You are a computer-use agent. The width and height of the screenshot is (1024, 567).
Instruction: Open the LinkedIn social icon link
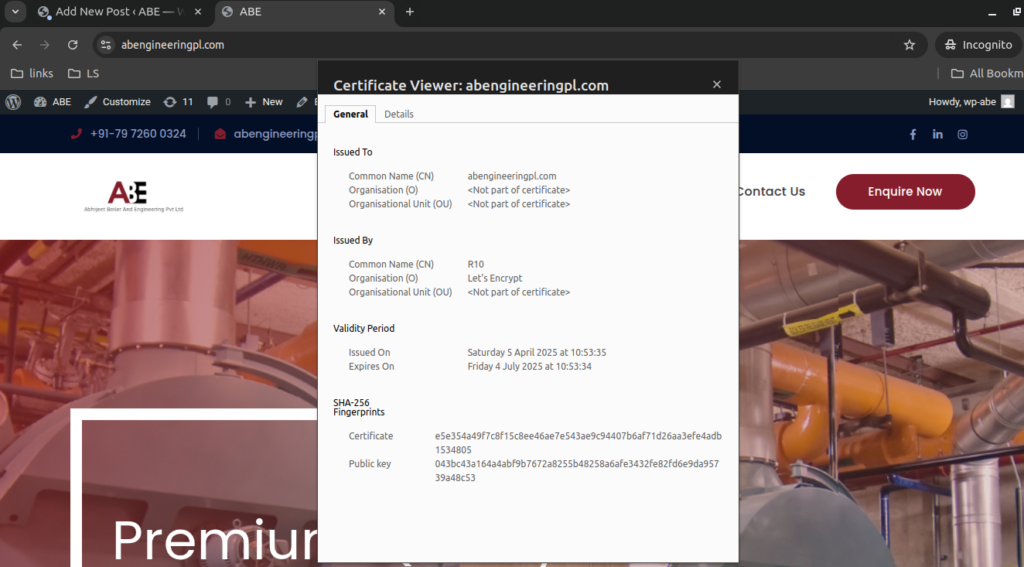pyautogui.click(x=937, y=134)
